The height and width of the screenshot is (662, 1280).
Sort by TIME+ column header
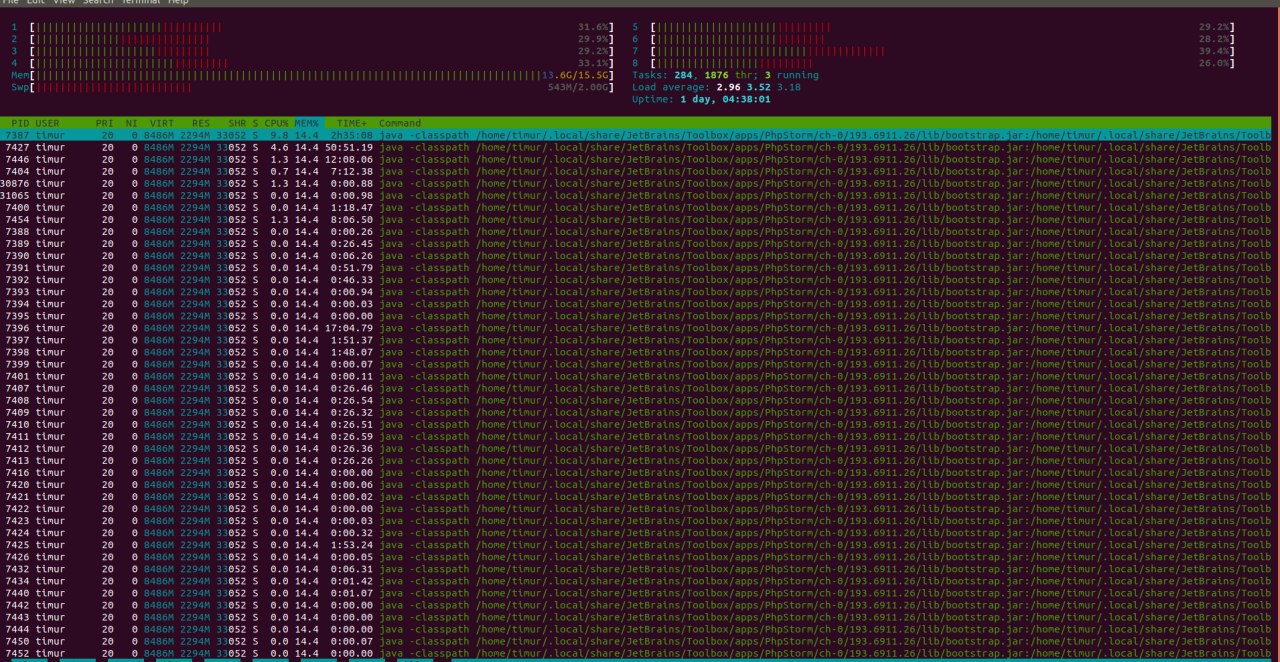[351, 123]
